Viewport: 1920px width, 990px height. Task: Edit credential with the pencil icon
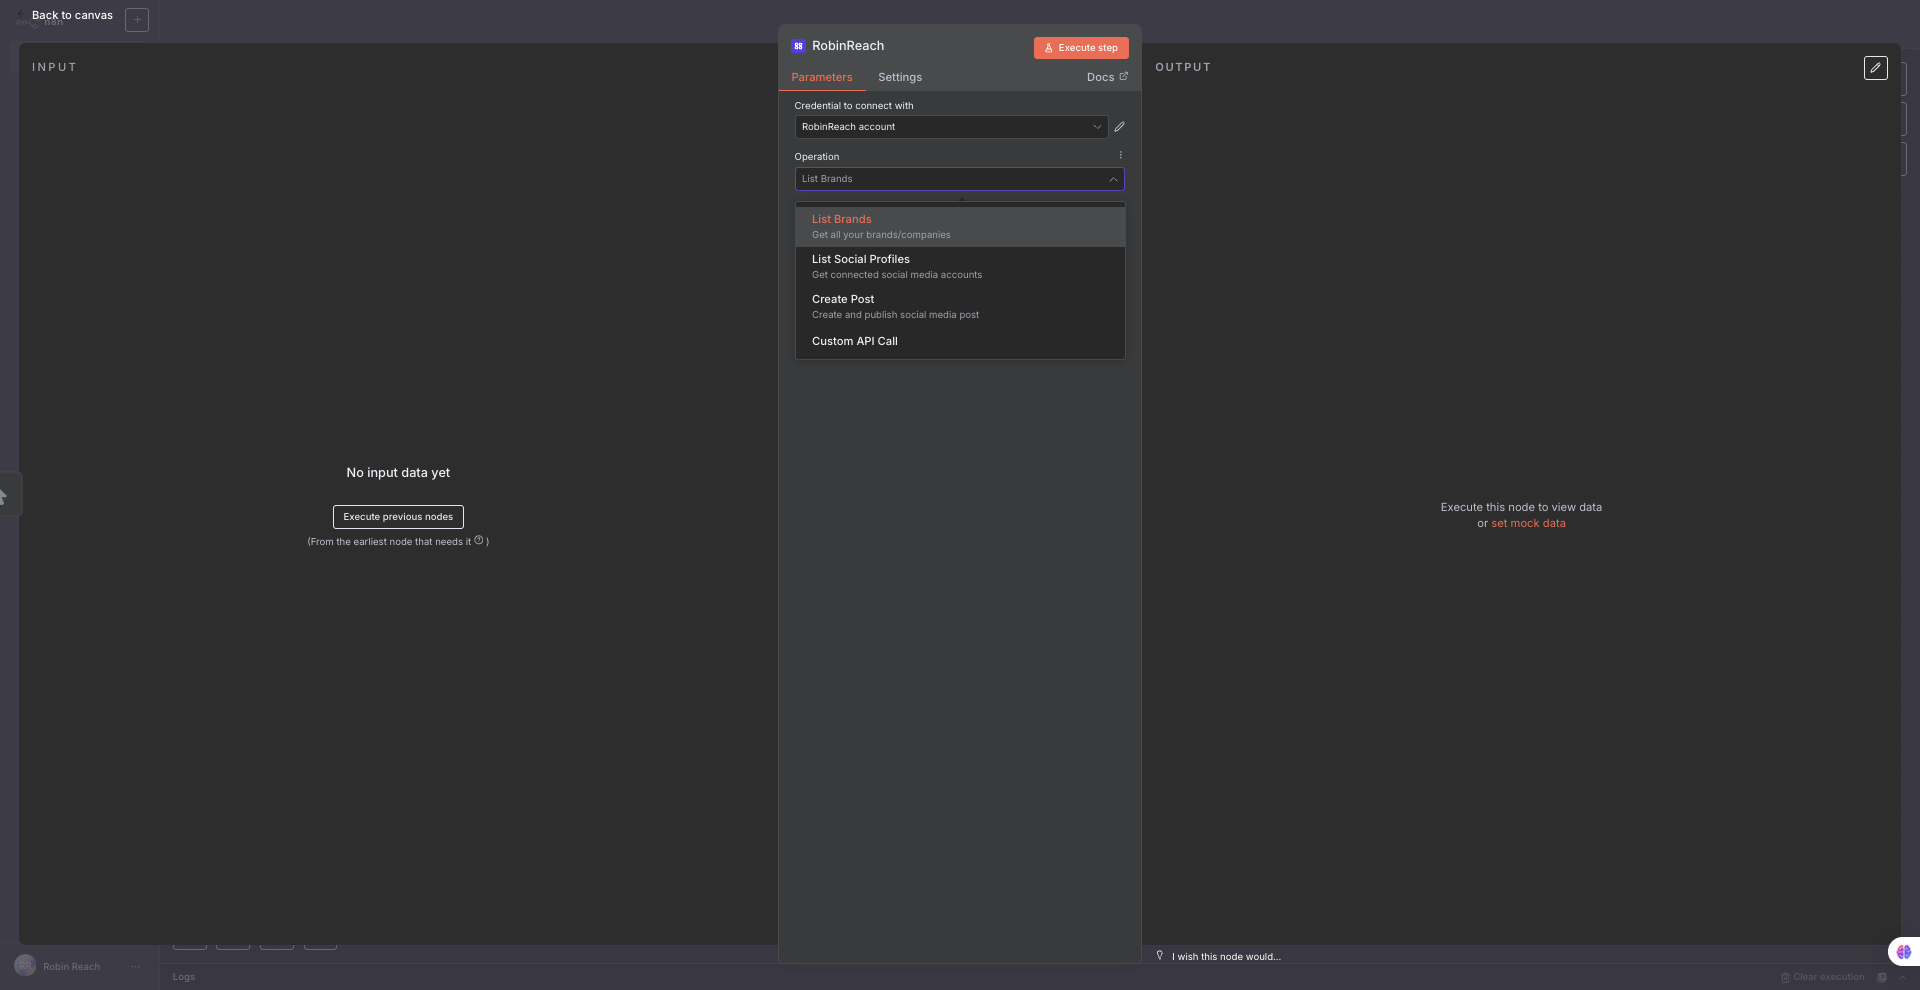coord(1120,127)
